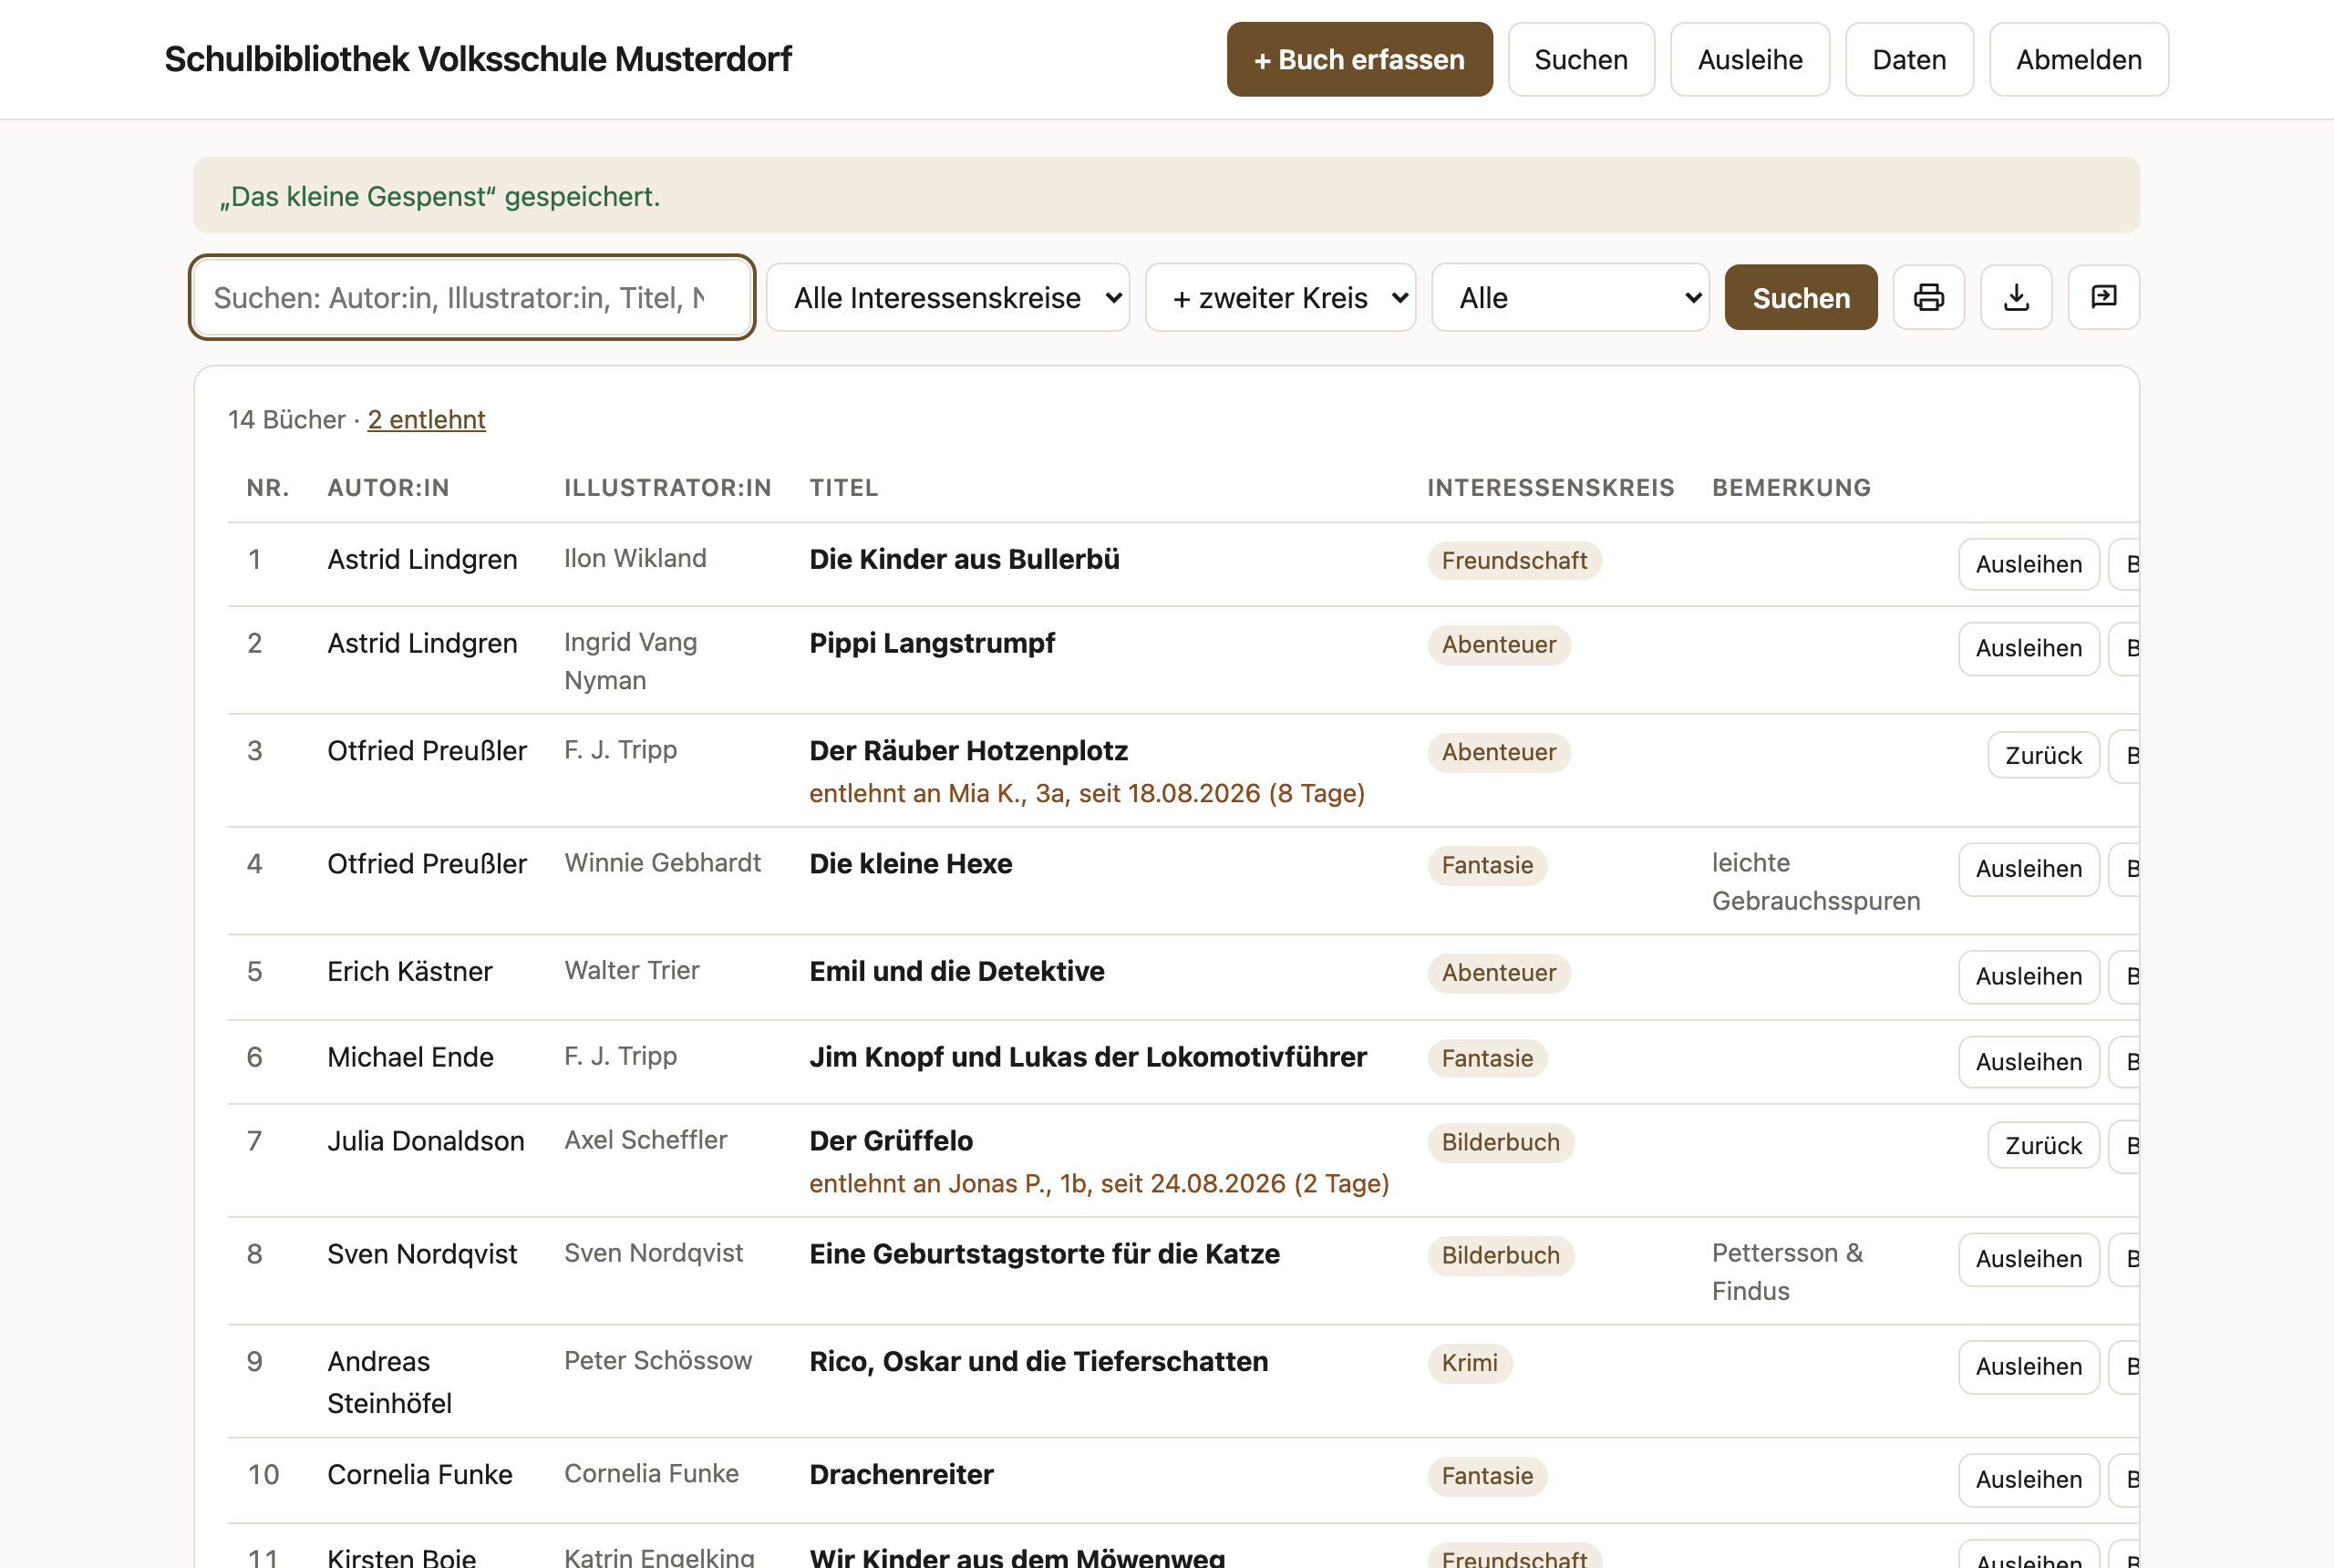Image resolution: width=2334 pixels, height=1568 pixels.
Task: Open the Alle status dropdown
Action: click(x=1570, y=297)
